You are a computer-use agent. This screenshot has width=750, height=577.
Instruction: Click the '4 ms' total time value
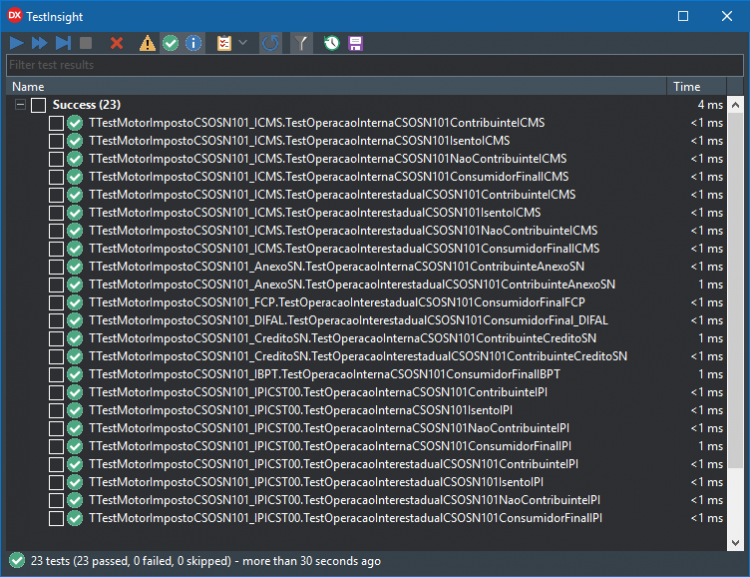tap(710, 105)
